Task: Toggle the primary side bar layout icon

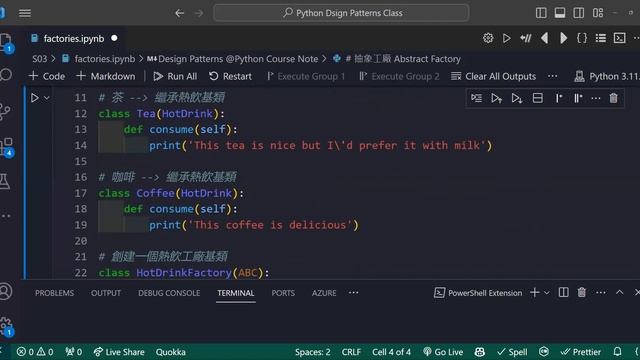Action: tap(541, 13)
